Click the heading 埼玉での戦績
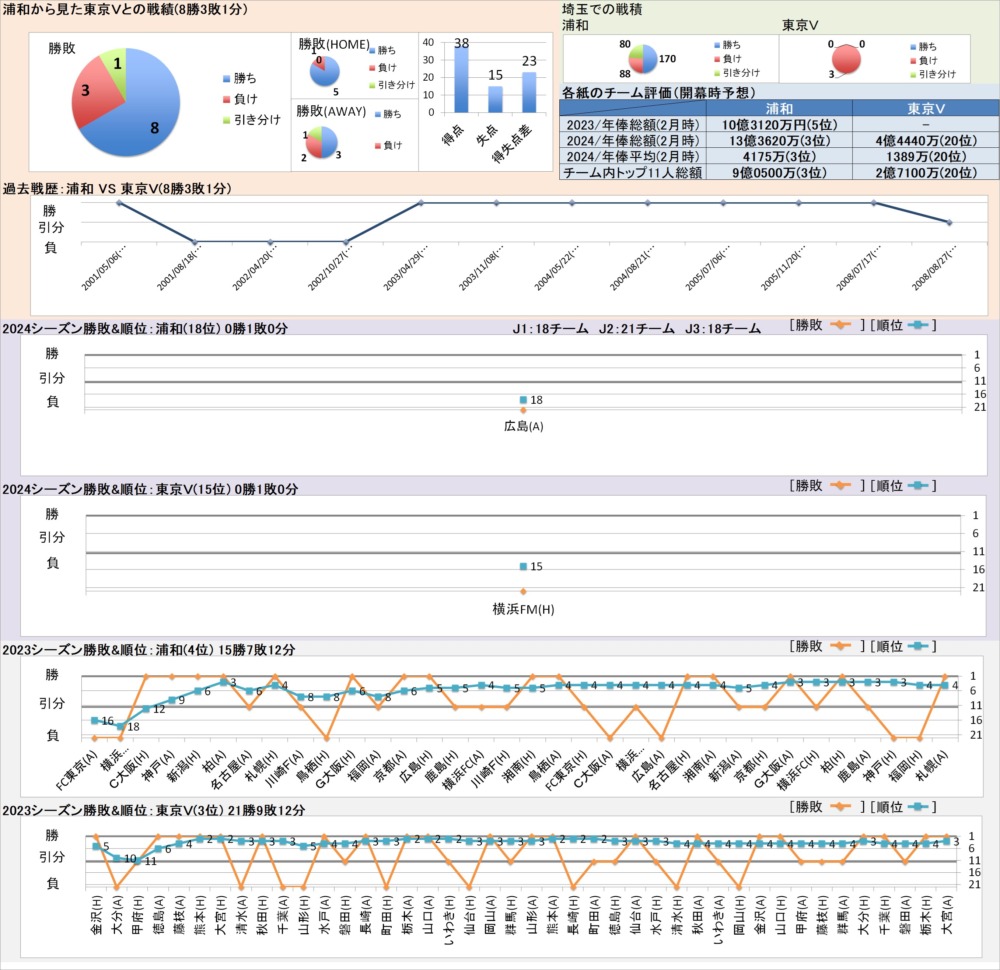 click(601, 10)
